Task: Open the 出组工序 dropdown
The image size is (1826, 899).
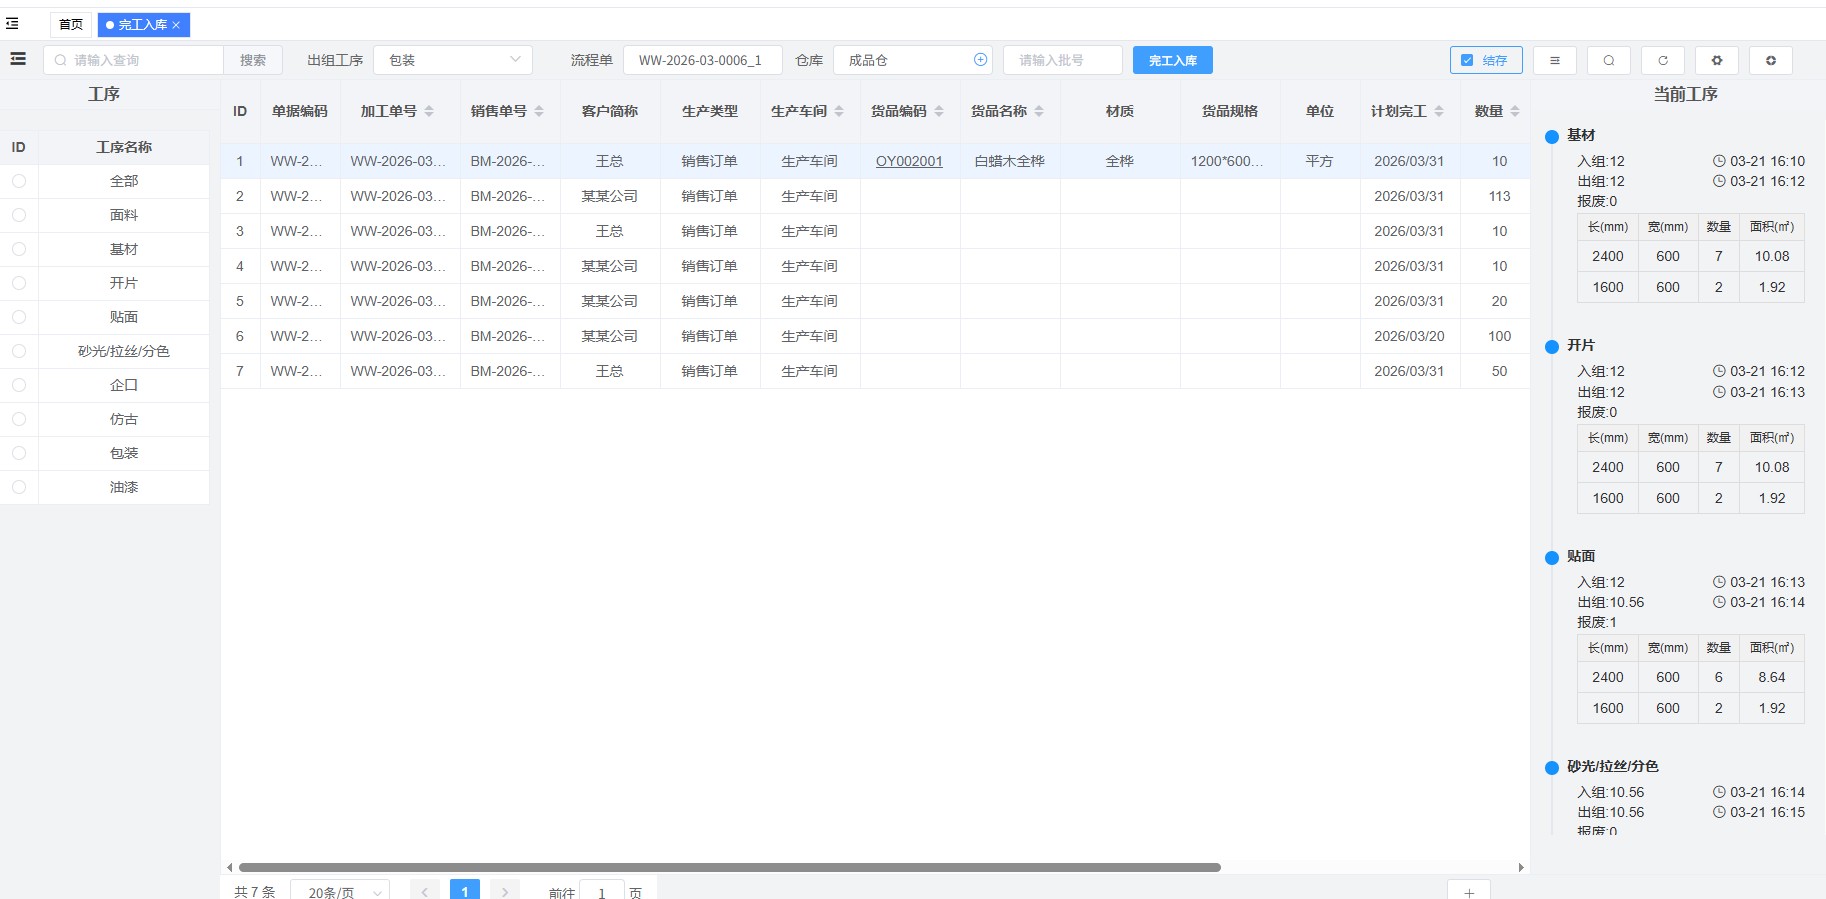Action: pos(452,60)
